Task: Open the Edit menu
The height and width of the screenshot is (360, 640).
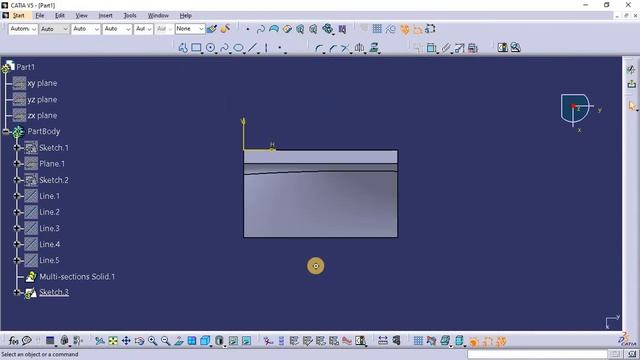Action: 60,16
